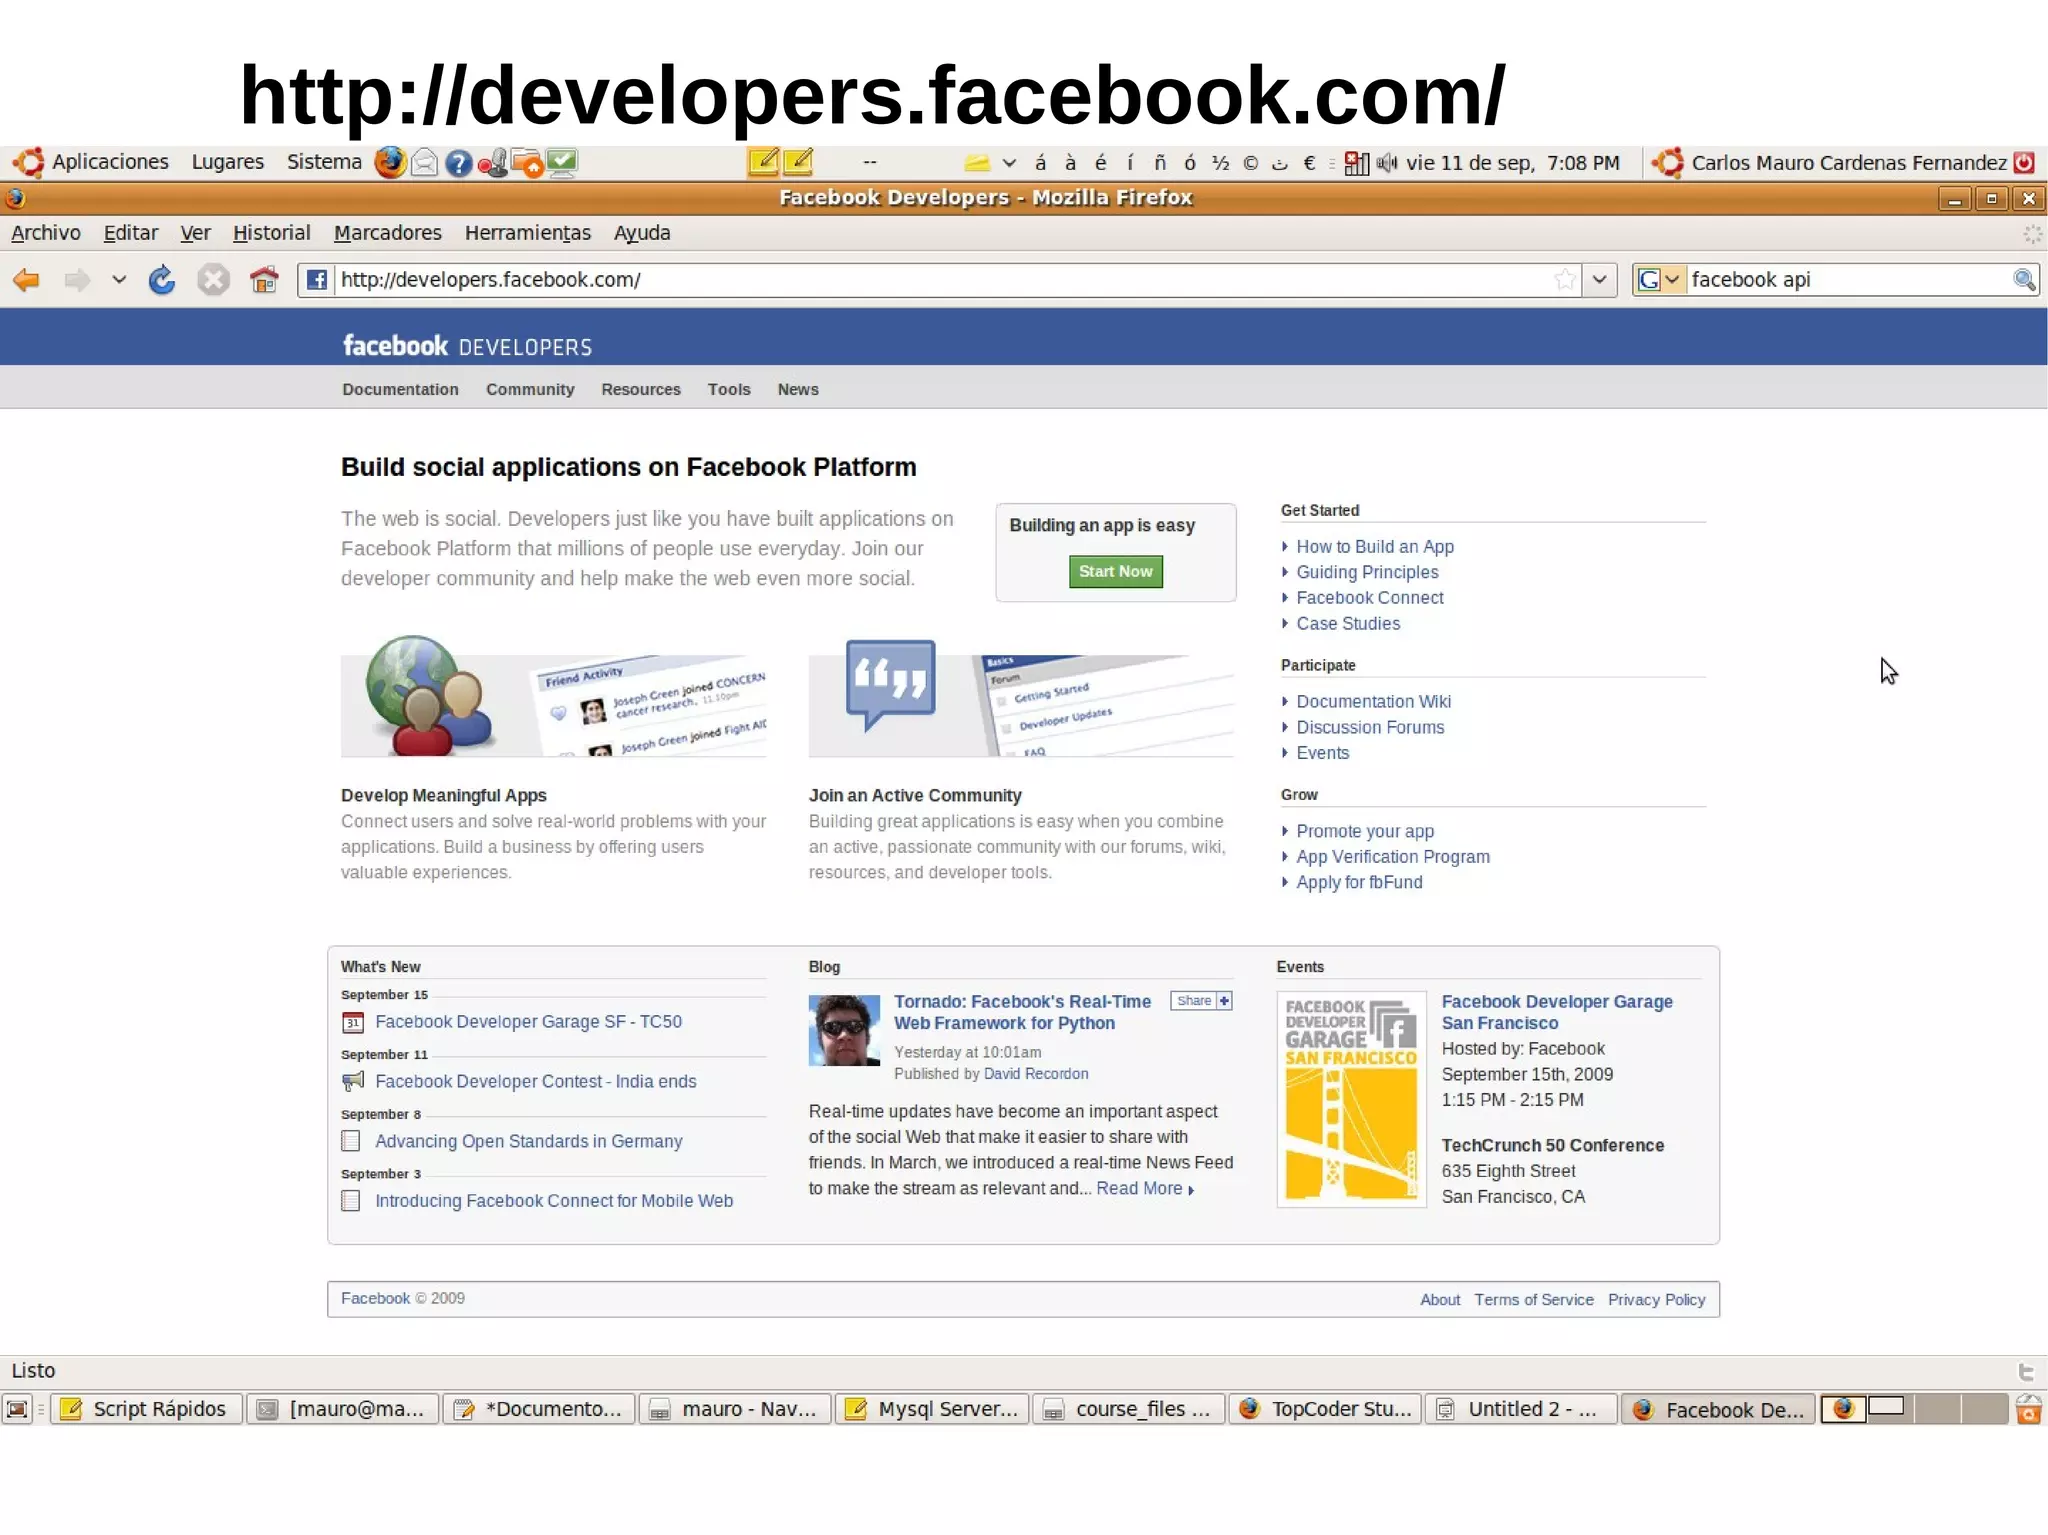The height and width of the screenshot is (1535, 2048).
Task: Switch to the Script Rápidos taskbar window
Action: (146, 1409)
